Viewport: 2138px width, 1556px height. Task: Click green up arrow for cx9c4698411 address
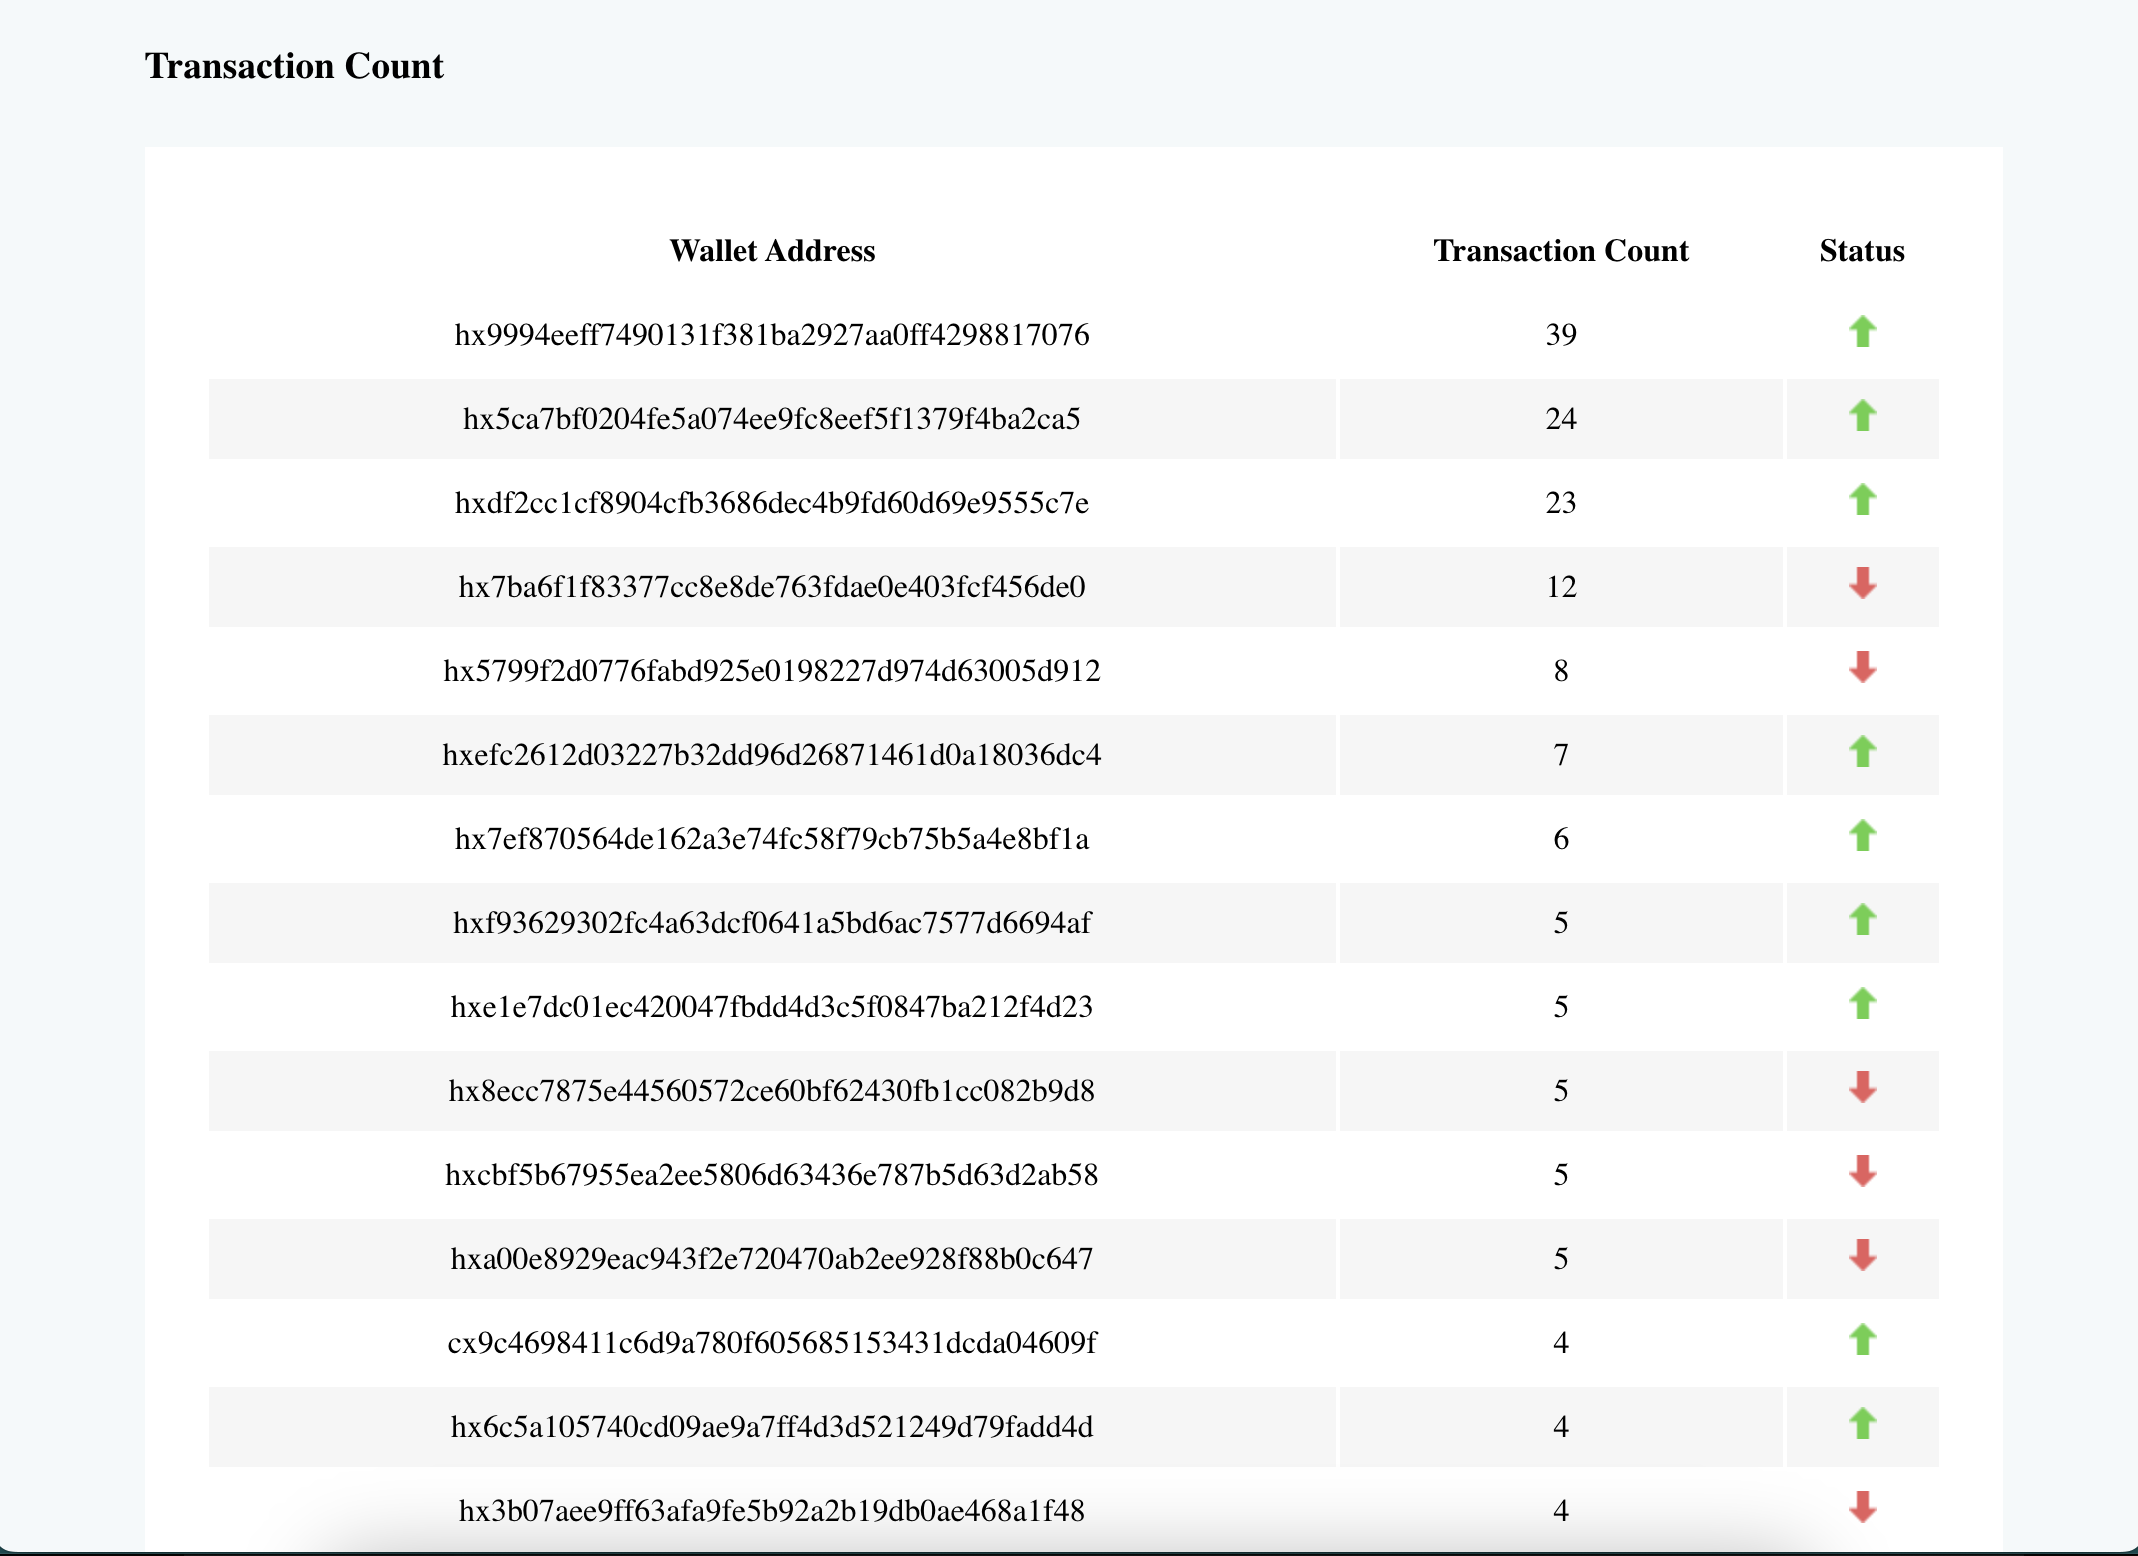coord(1861,1340)
